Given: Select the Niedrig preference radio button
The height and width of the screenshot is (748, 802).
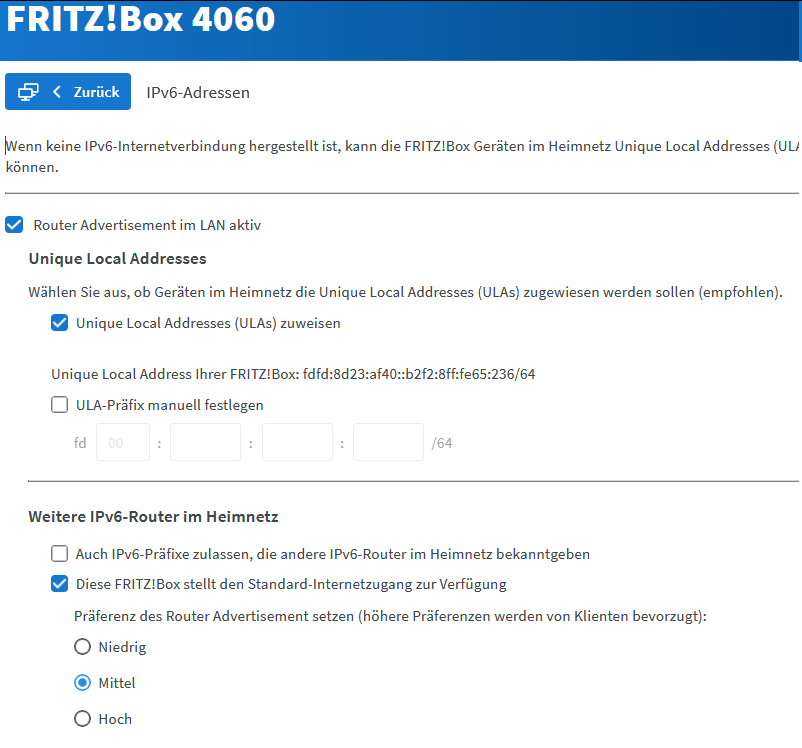Looking at the screenshot, I should coord(83,647).
